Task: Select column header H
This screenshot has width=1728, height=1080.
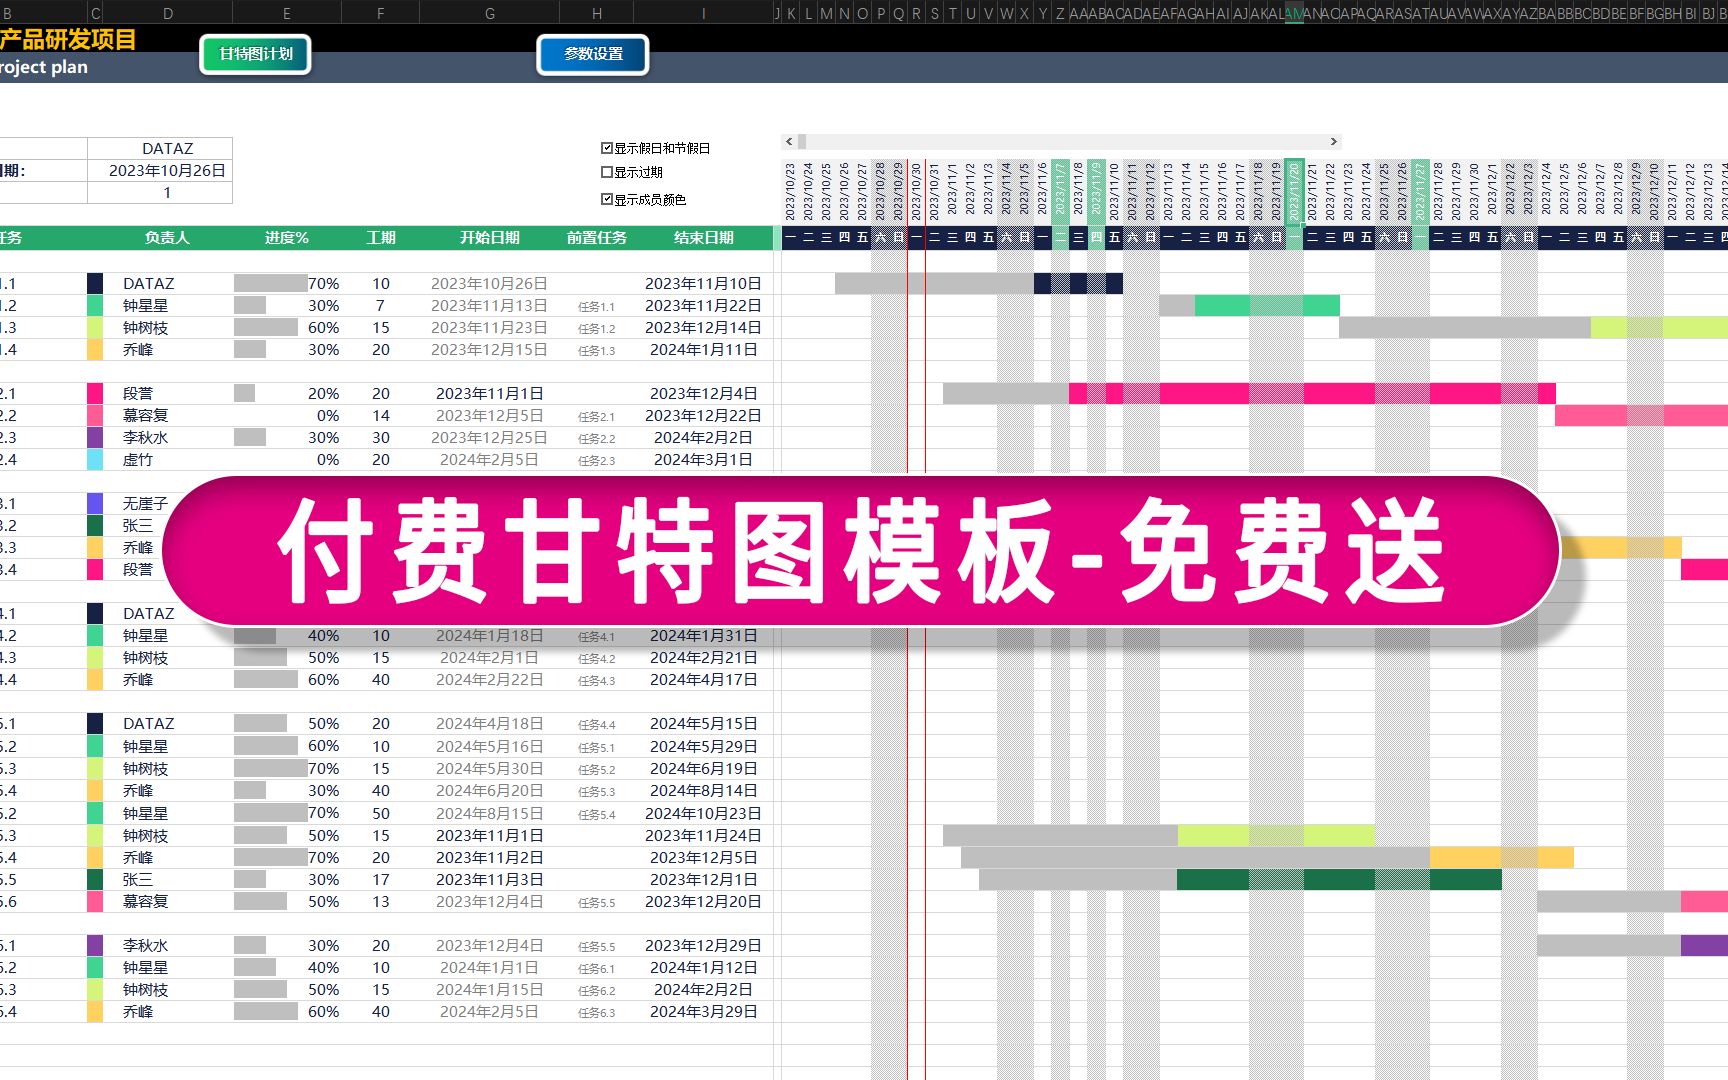Action: (597, 13)
